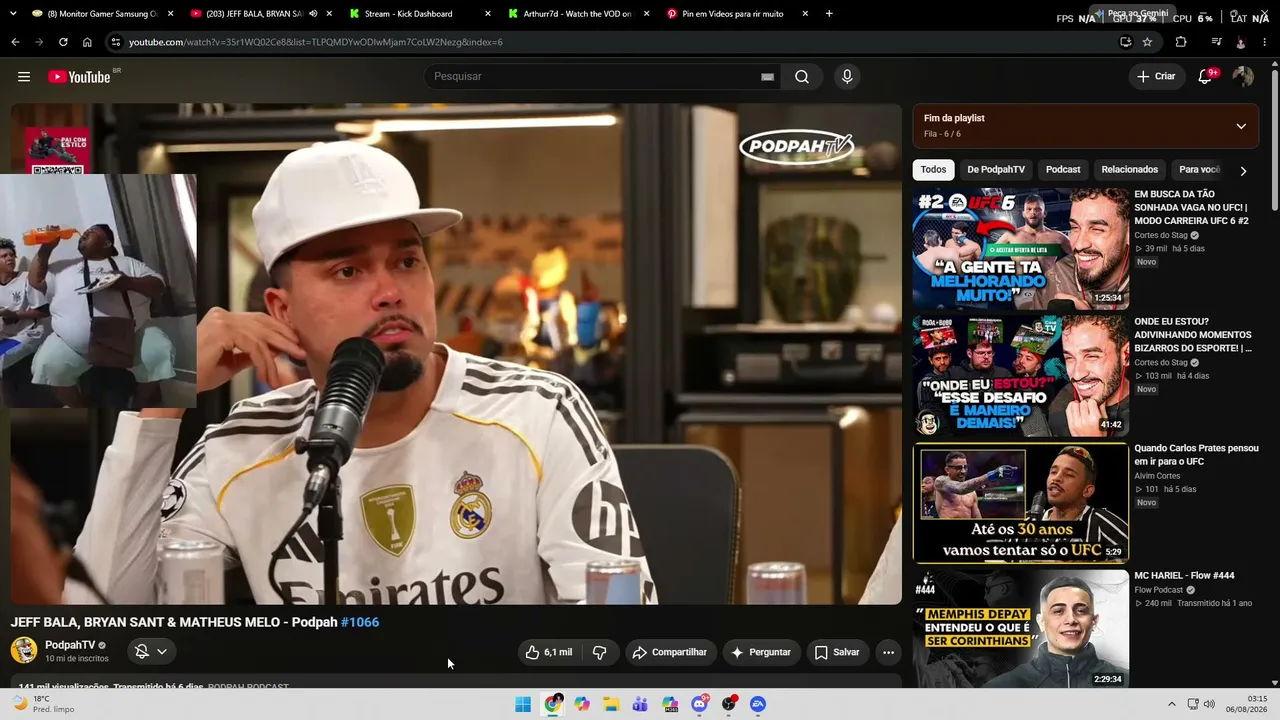Click the browser address bar URL

(316, 42)
